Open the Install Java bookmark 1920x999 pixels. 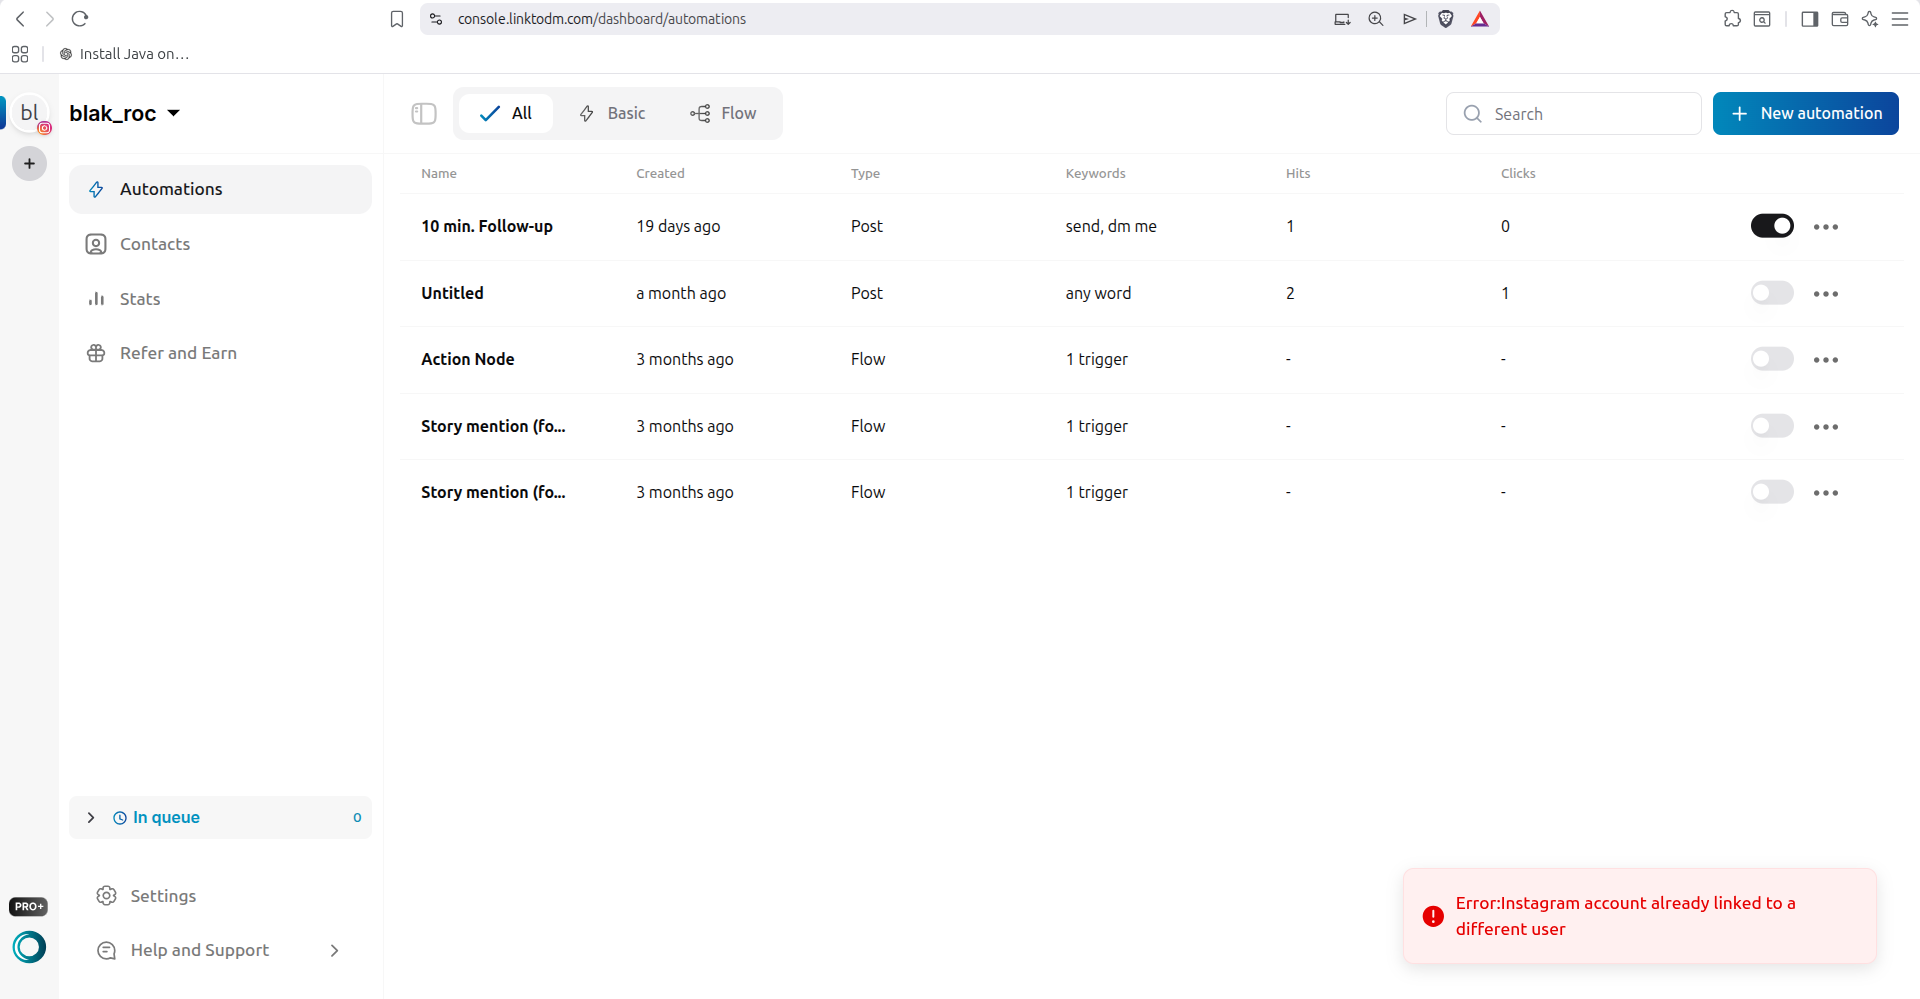[124, 54]
